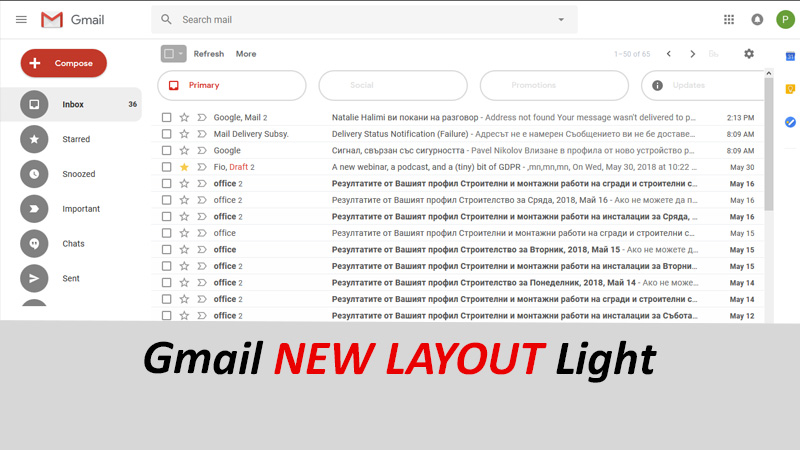Viewport: 800px width, 450px height.
Task: Open the main menu hamburger icon
Action: pos(21,19)
